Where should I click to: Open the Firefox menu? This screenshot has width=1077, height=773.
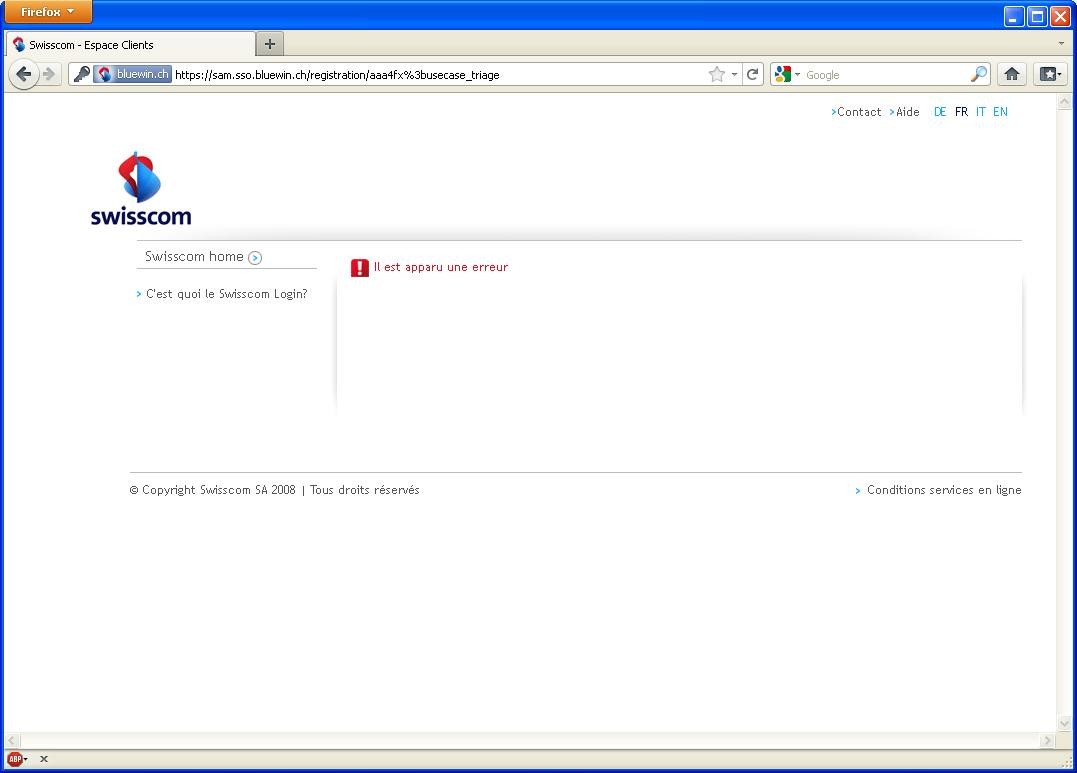47,12
